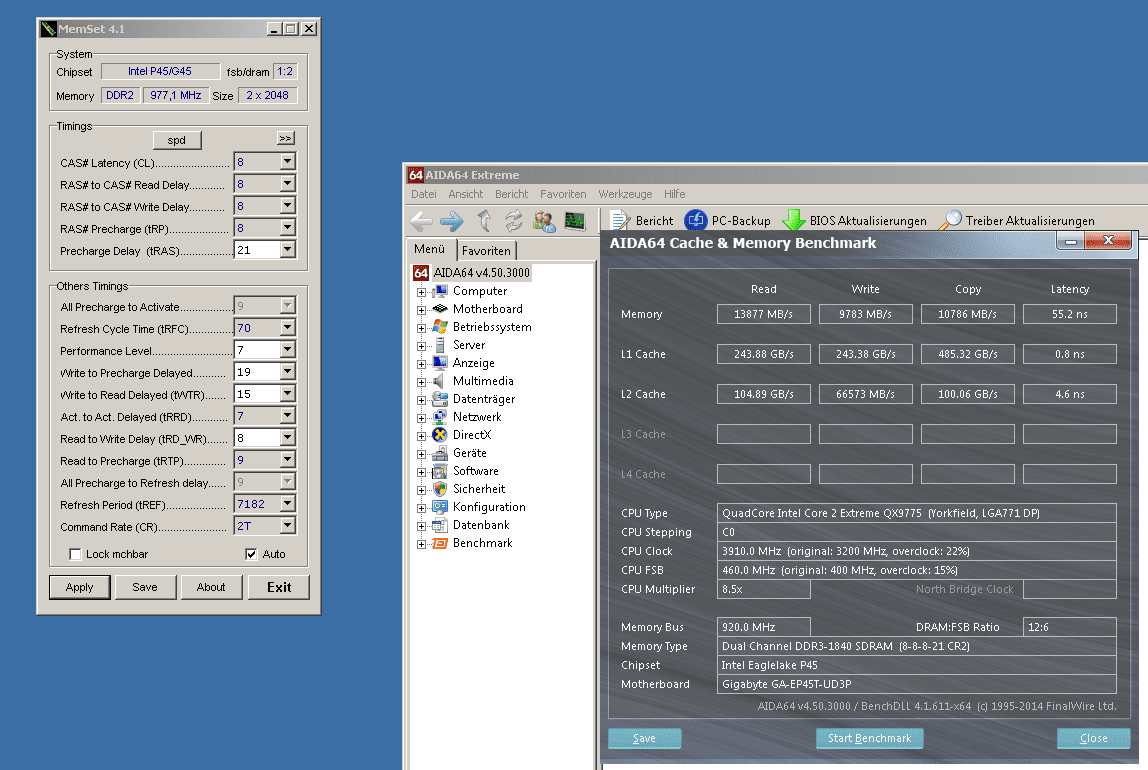Image resolution: width=1148 pixels, height=770 pixels.
Task: Select the Datenträger icon in the tree
Action: click(x=439, y=399)
